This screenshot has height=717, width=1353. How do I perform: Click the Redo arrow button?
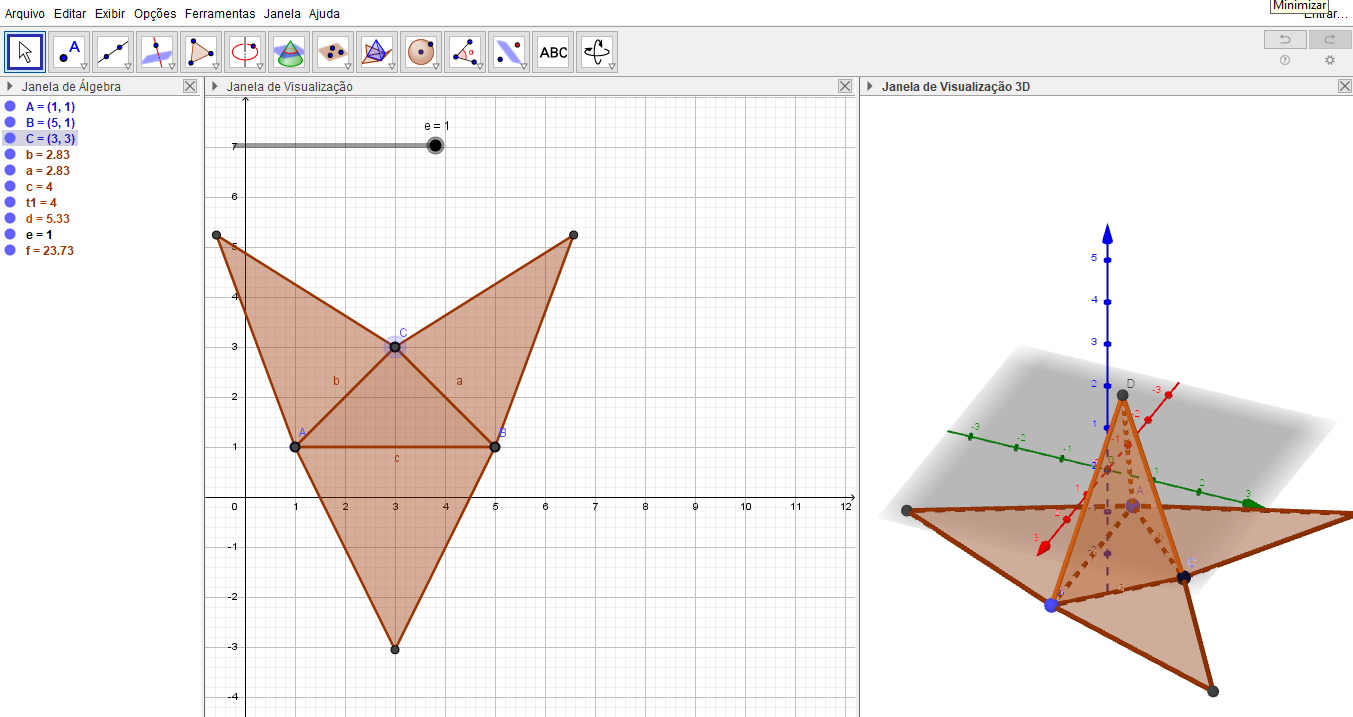(1330, 40)
